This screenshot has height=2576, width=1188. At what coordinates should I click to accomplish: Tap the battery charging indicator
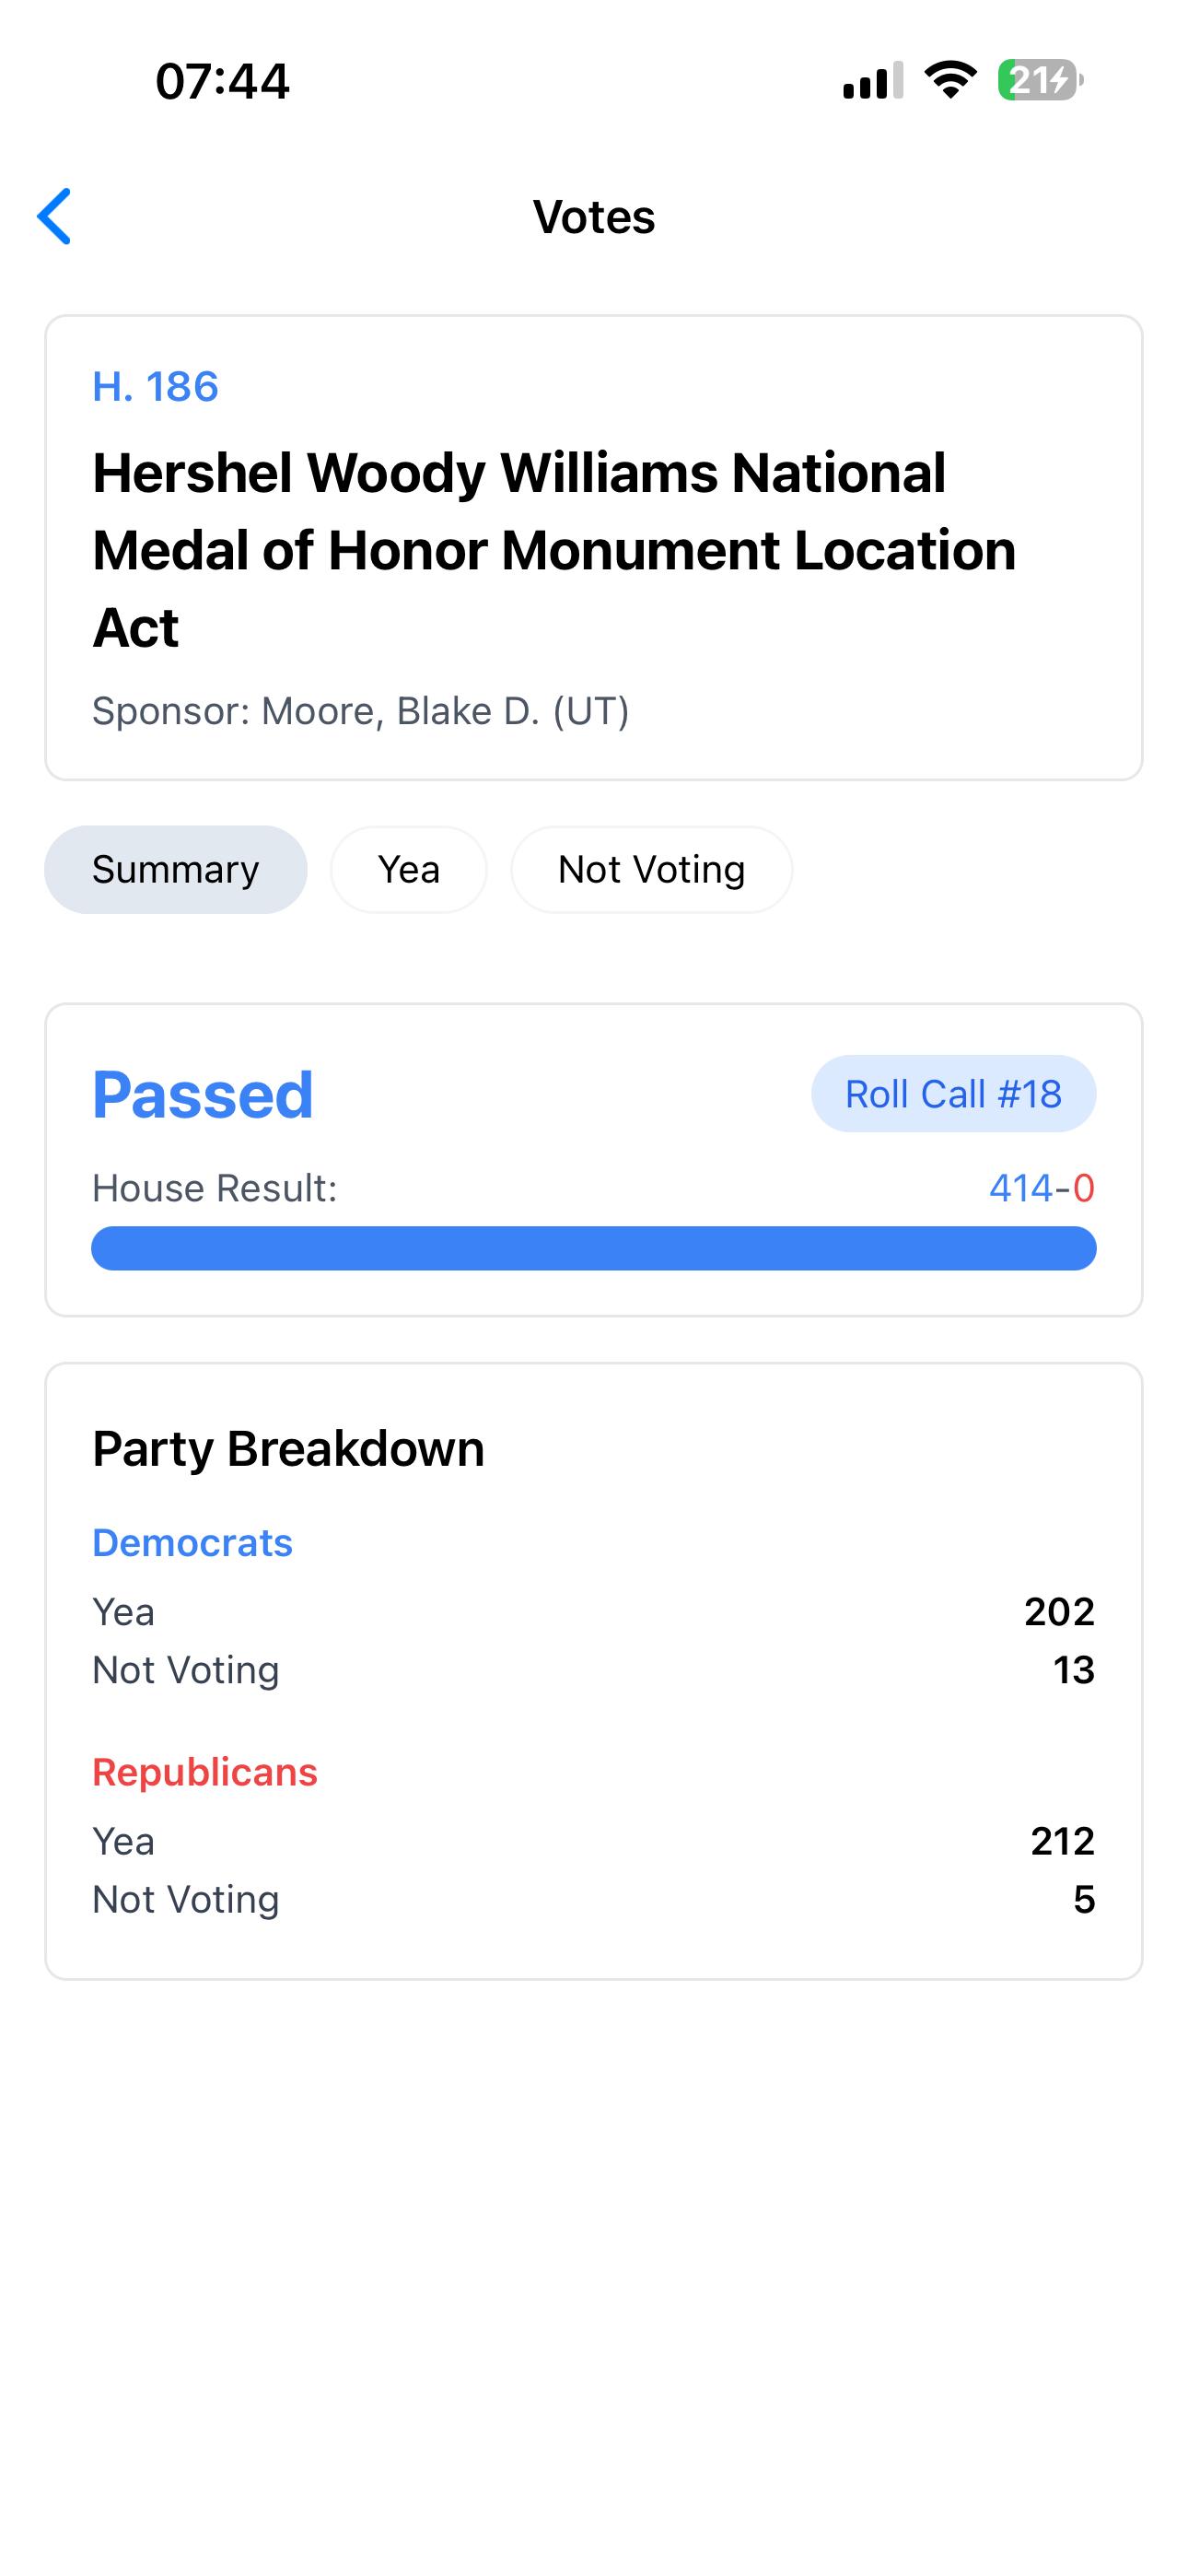point(1040,80)
